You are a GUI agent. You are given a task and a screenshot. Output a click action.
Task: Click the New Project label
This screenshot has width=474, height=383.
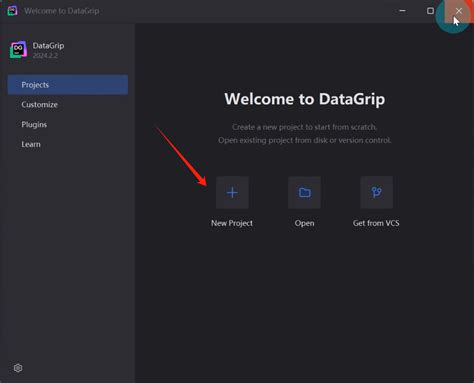232,223
